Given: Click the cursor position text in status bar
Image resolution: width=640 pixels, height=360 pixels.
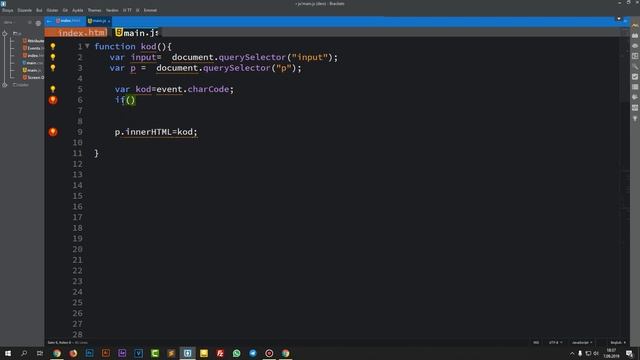Looking at the screenshot, I should point(59,342).
